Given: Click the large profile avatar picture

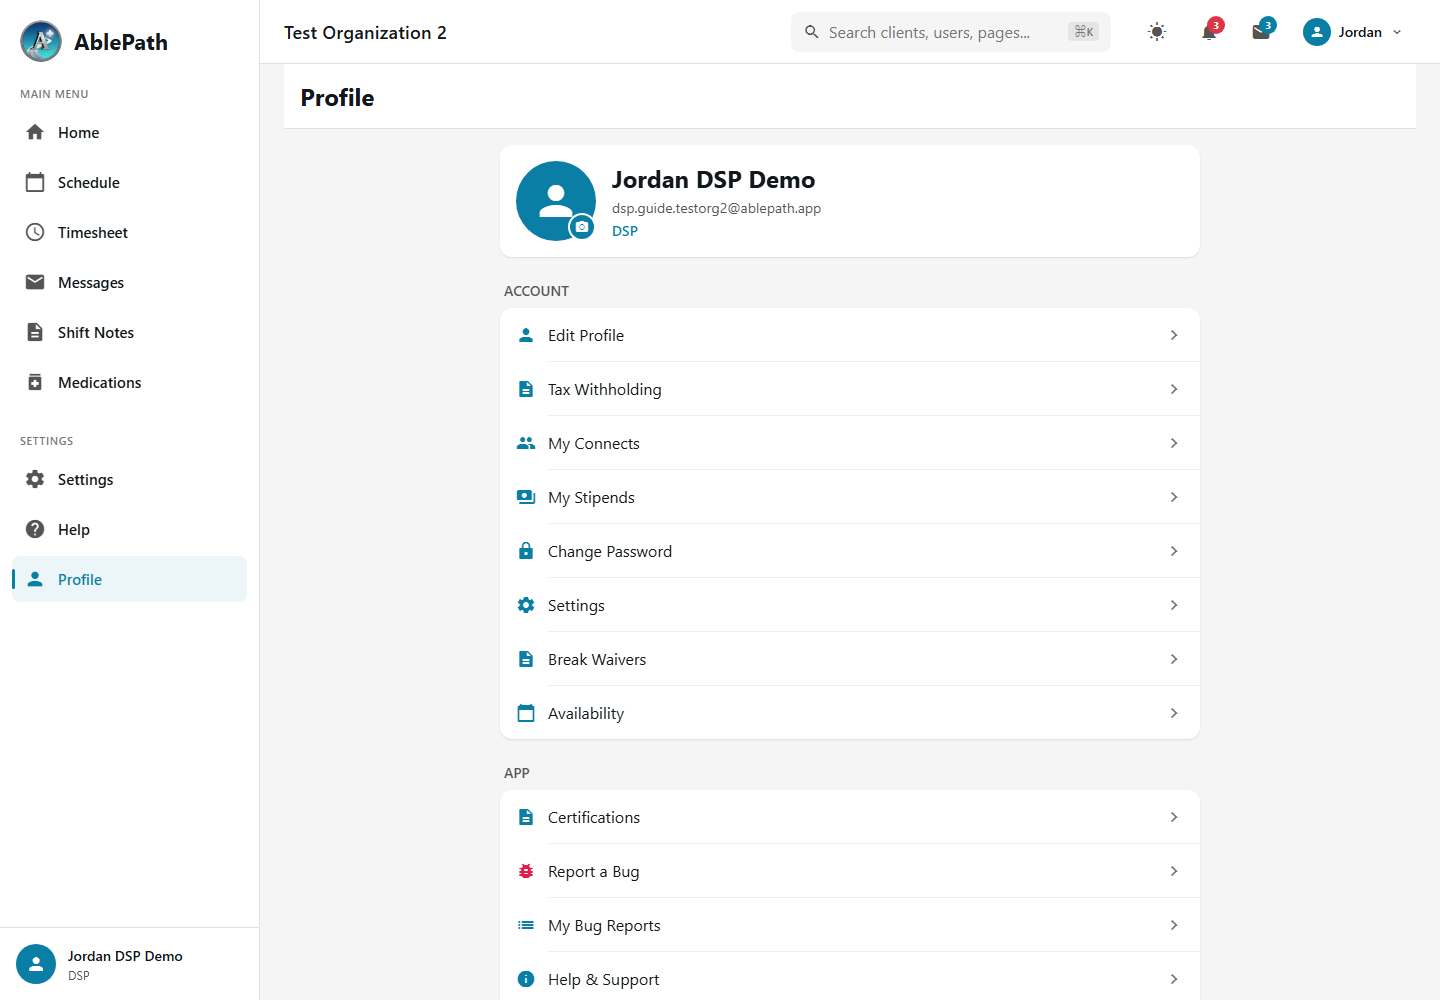Looking at the screenshot, I should coord(556,201).
